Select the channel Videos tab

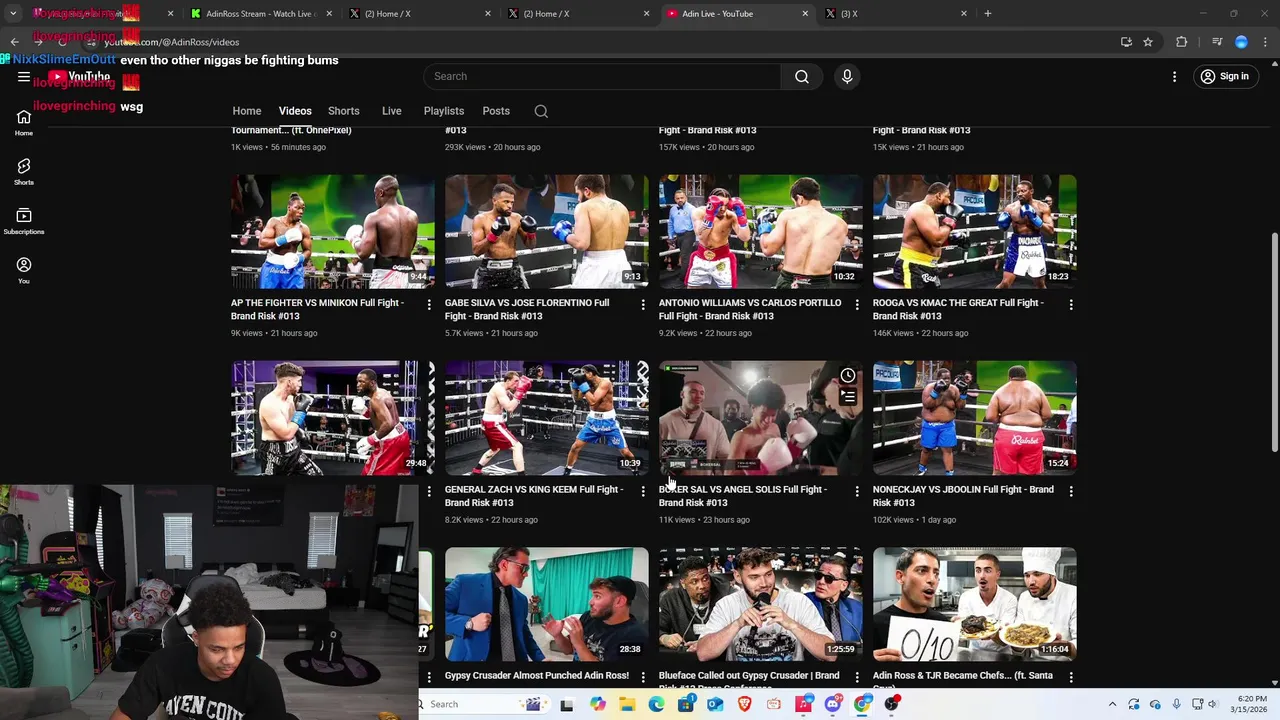coord(295,111)
